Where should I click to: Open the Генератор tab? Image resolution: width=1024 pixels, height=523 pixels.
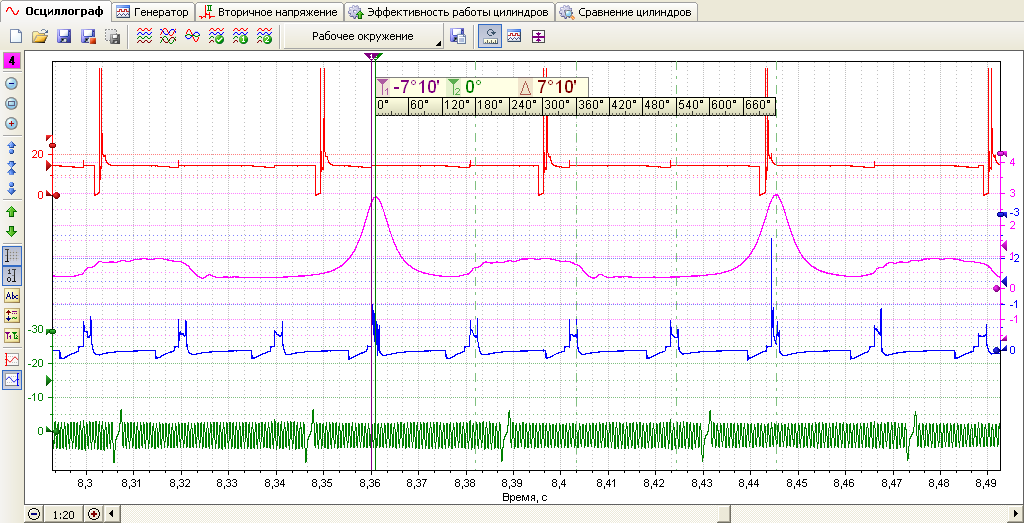153,12
